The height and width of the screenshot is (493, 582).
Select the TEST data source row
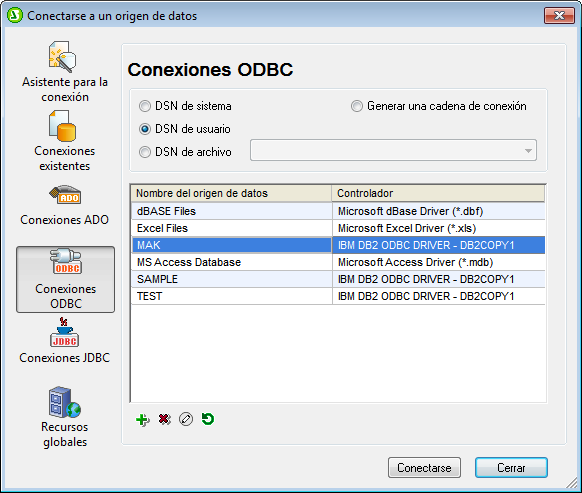point(338,296)
